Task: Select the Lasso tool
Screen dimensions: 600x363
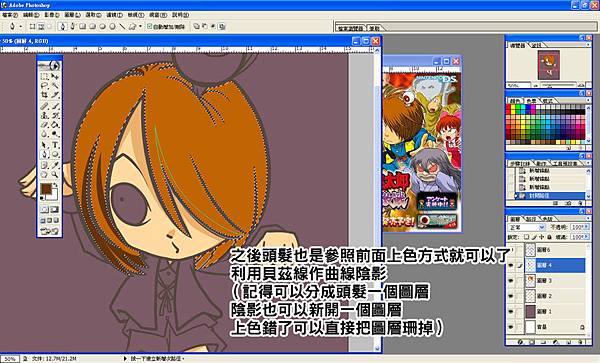Action: [44, 86]
